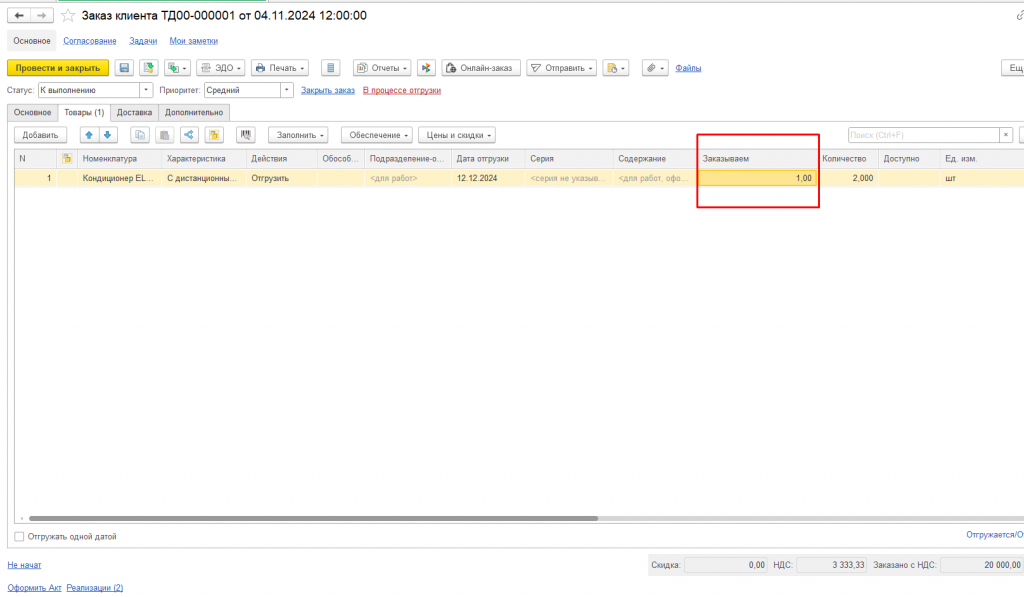
Task: Click the Количество column header
Action: (x=848, y=159)
